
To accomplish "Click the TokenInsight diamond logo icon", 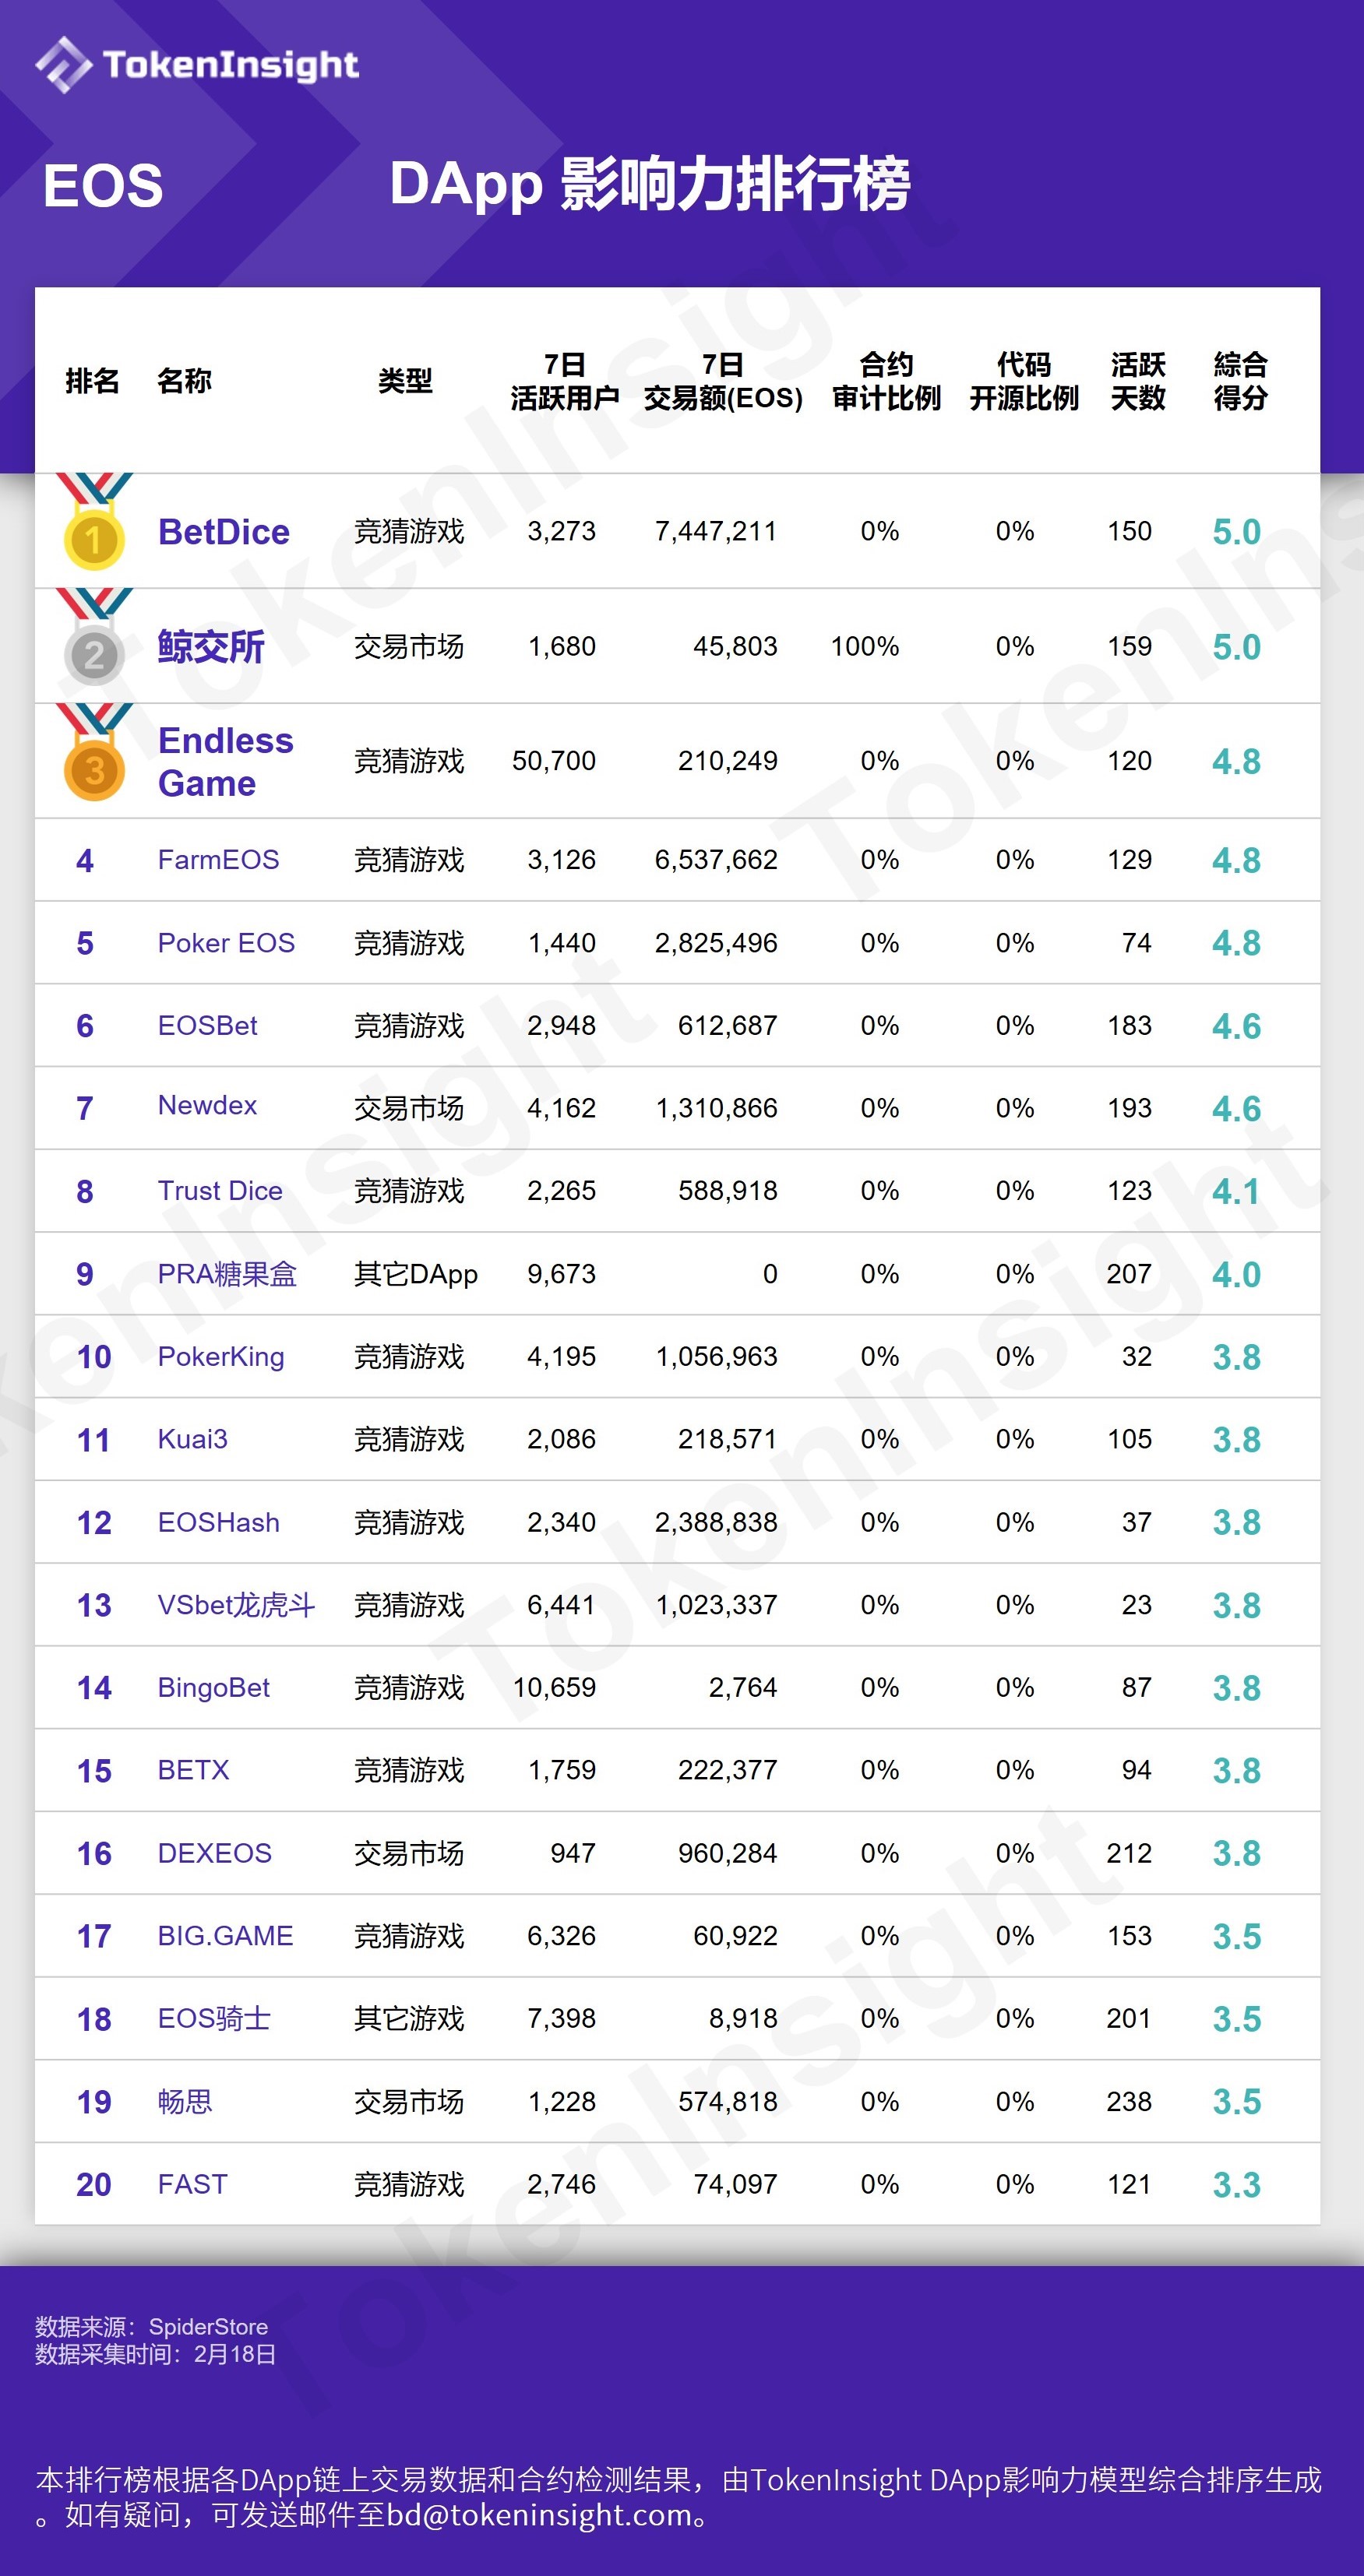I will (x=63, y=65).
